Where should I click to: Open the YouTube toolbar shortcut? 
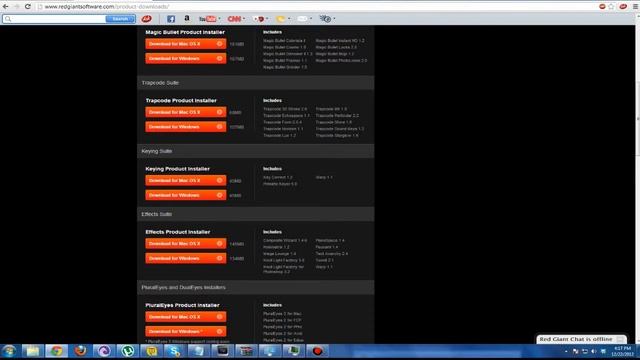pos(207,19)
